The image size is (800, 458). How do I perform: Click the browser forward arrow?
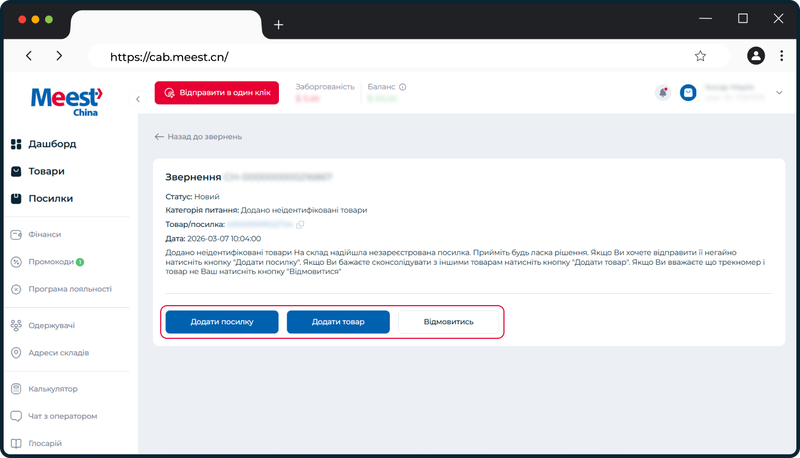pos(59,56)
